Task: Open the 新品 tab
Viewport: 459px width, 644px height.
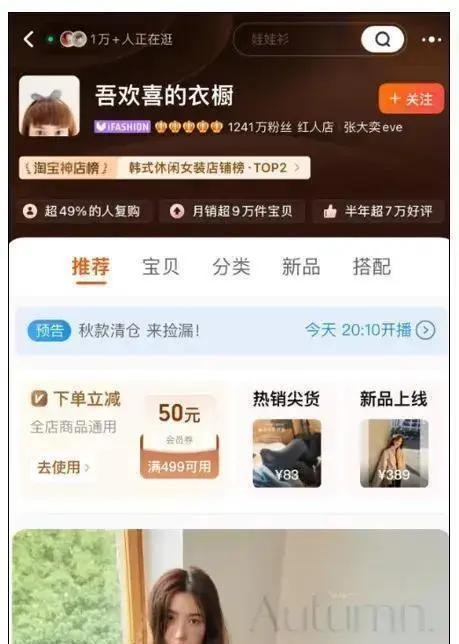Action: (301, 267)
